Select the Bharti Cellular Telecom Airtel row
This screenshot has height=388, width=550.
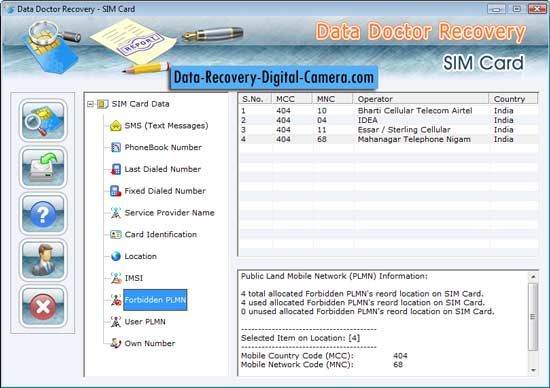[388, 111]
